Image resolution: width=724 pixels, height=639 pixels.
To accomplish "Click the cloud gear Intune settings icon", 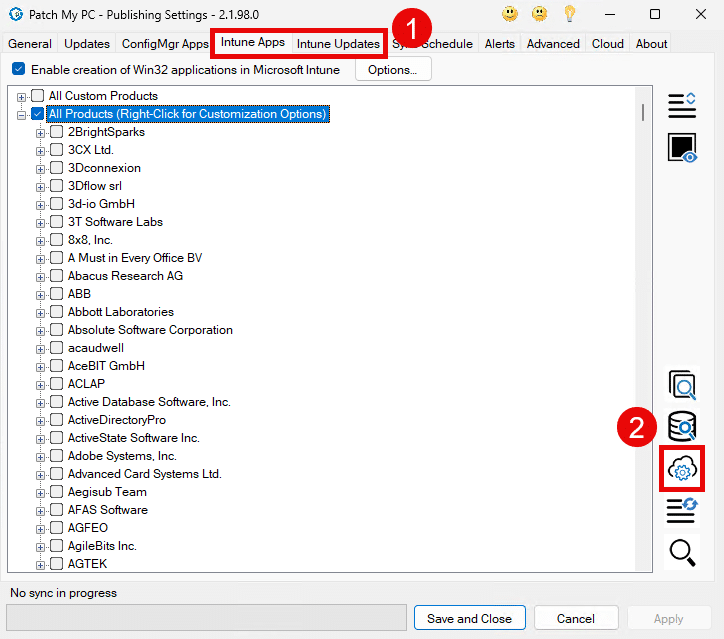I will 682,469.
